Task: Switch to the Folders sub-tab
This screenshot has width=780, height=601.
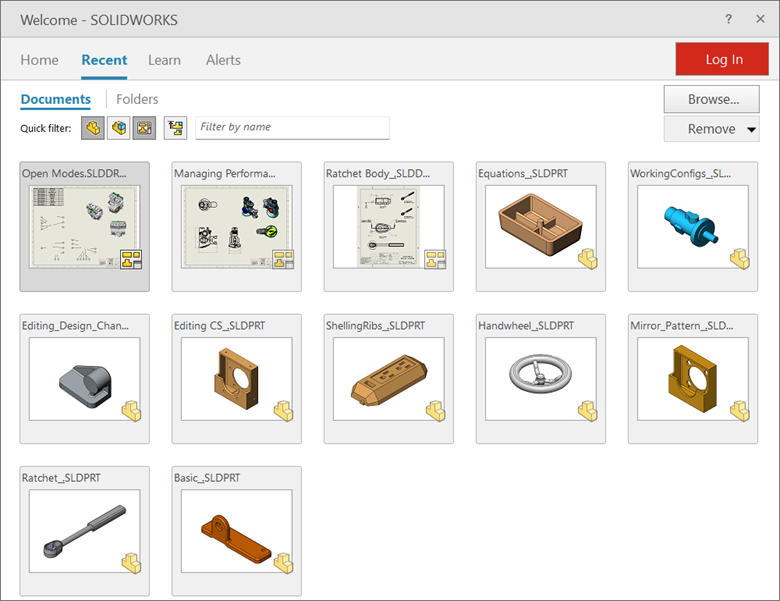Action: pos(137,99)
